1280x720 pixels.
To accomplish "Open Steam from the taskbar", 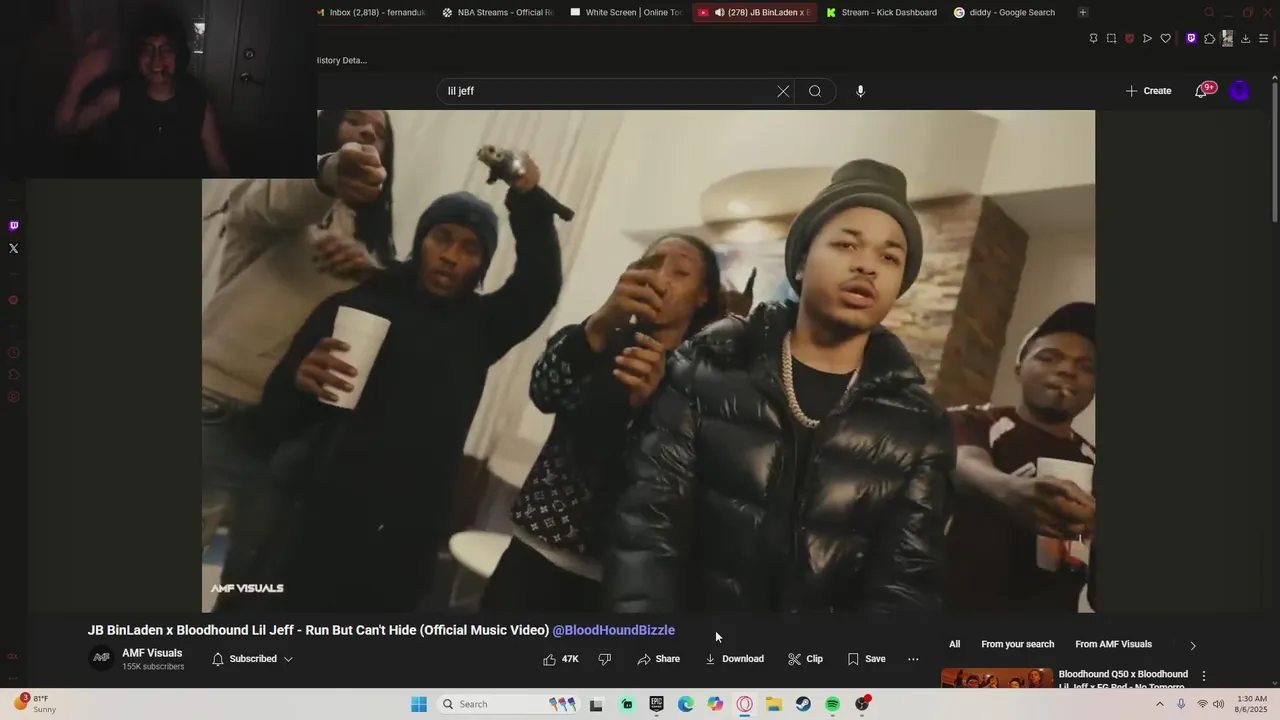I will pyautogui.click(x=803, y=704).
